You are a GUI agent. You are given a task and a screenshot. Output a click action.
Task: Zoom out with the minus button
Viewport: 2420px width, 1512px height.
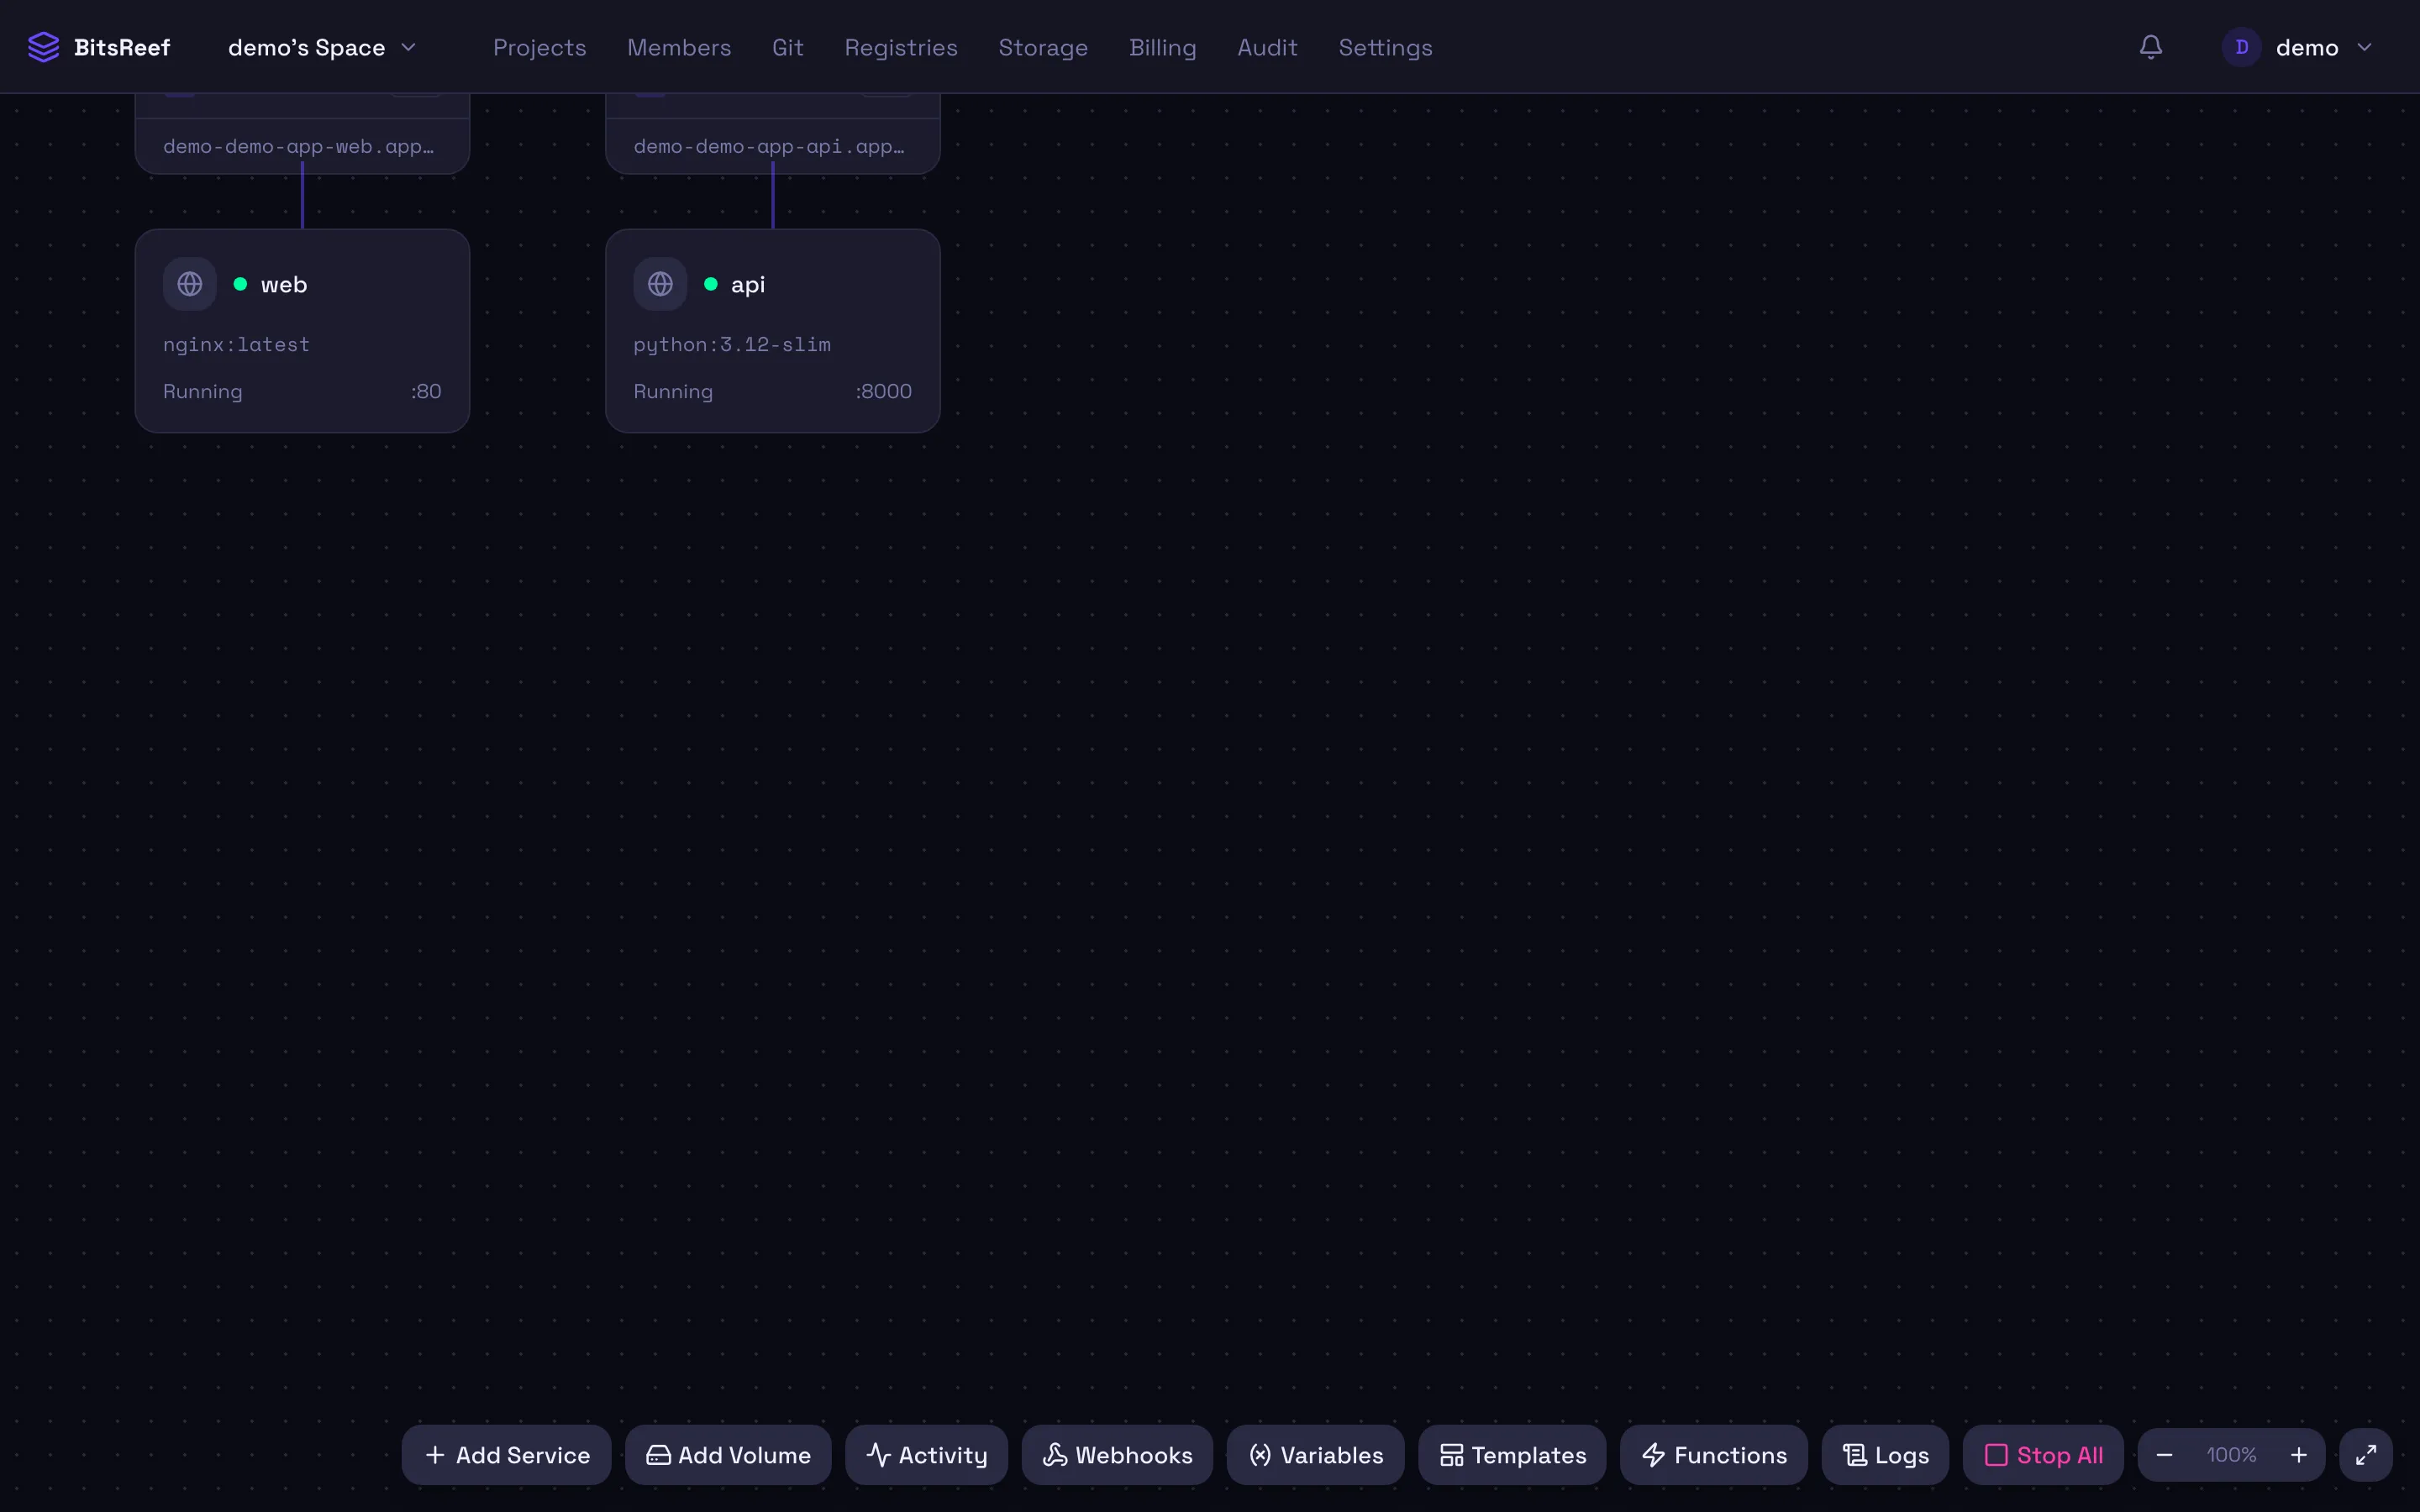[2164, 1455]
